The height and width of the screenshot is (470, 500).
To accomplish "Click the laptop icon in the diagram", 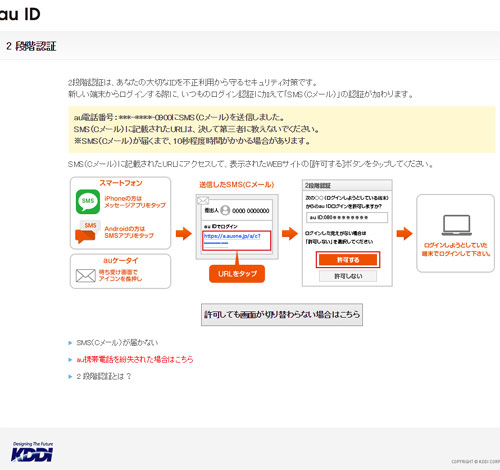I will 456,225.
